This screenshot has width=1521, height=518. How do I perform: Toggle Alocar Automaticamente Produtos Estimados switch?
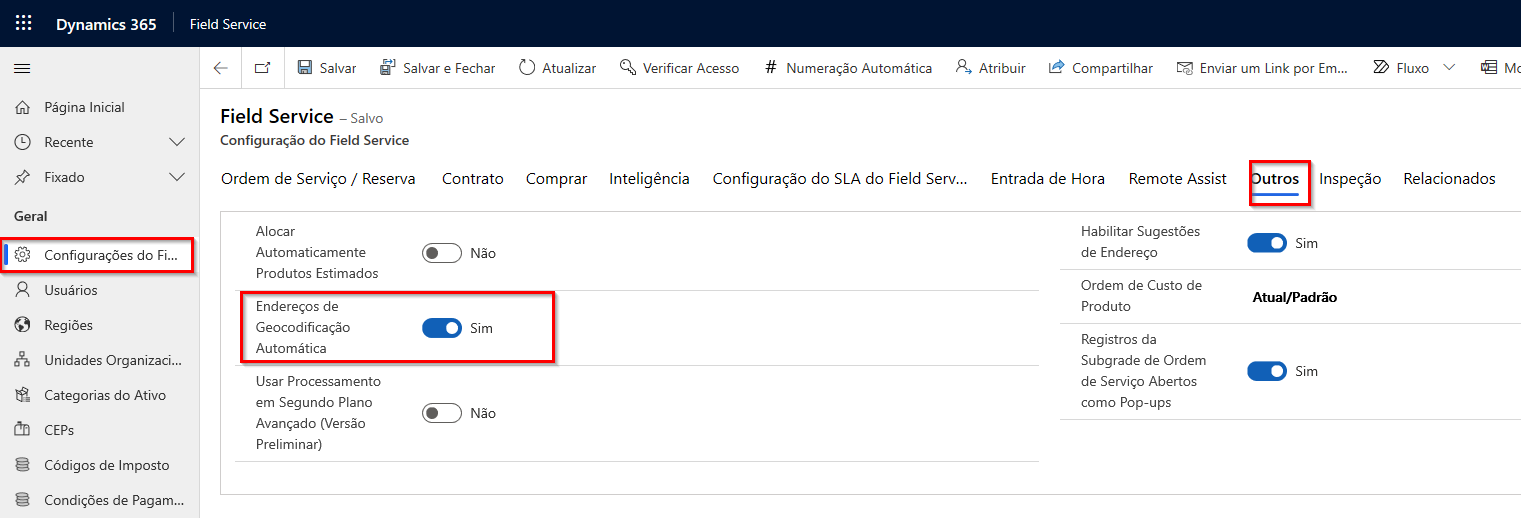tap(442, 253)
